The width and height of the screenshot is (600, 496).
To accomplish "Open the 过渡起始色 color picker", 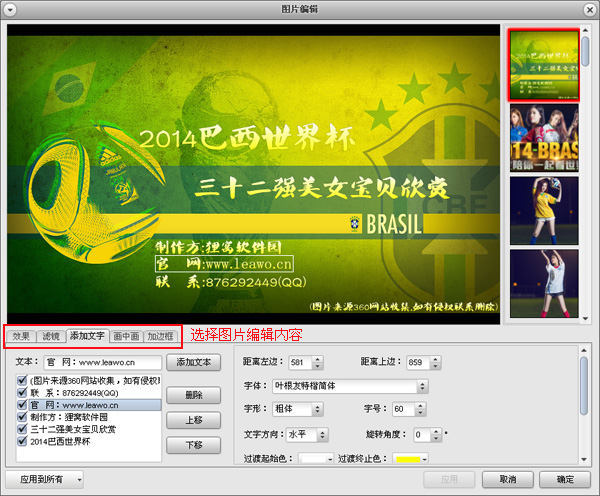I will click(316, 458).
